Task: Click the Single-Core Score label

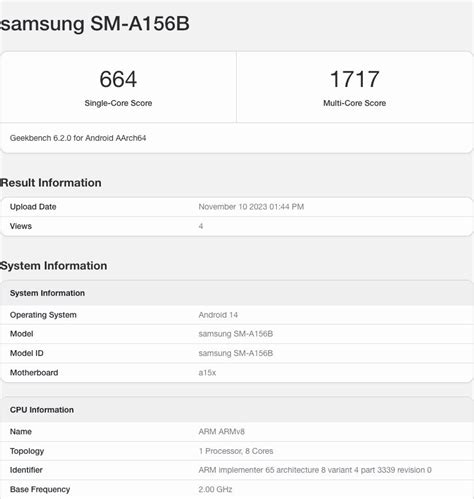Action: 118,103
